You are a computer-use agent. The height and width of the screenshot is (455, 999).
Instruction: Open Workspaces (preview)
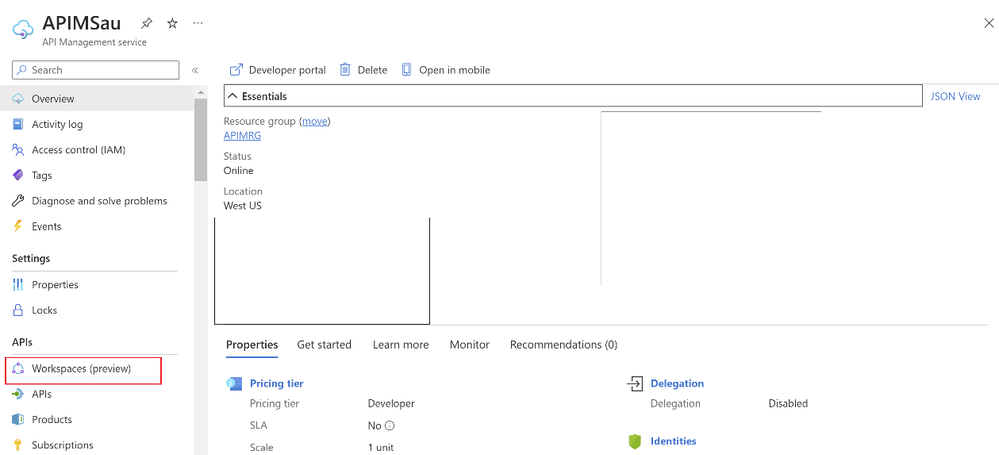[83, 368]
